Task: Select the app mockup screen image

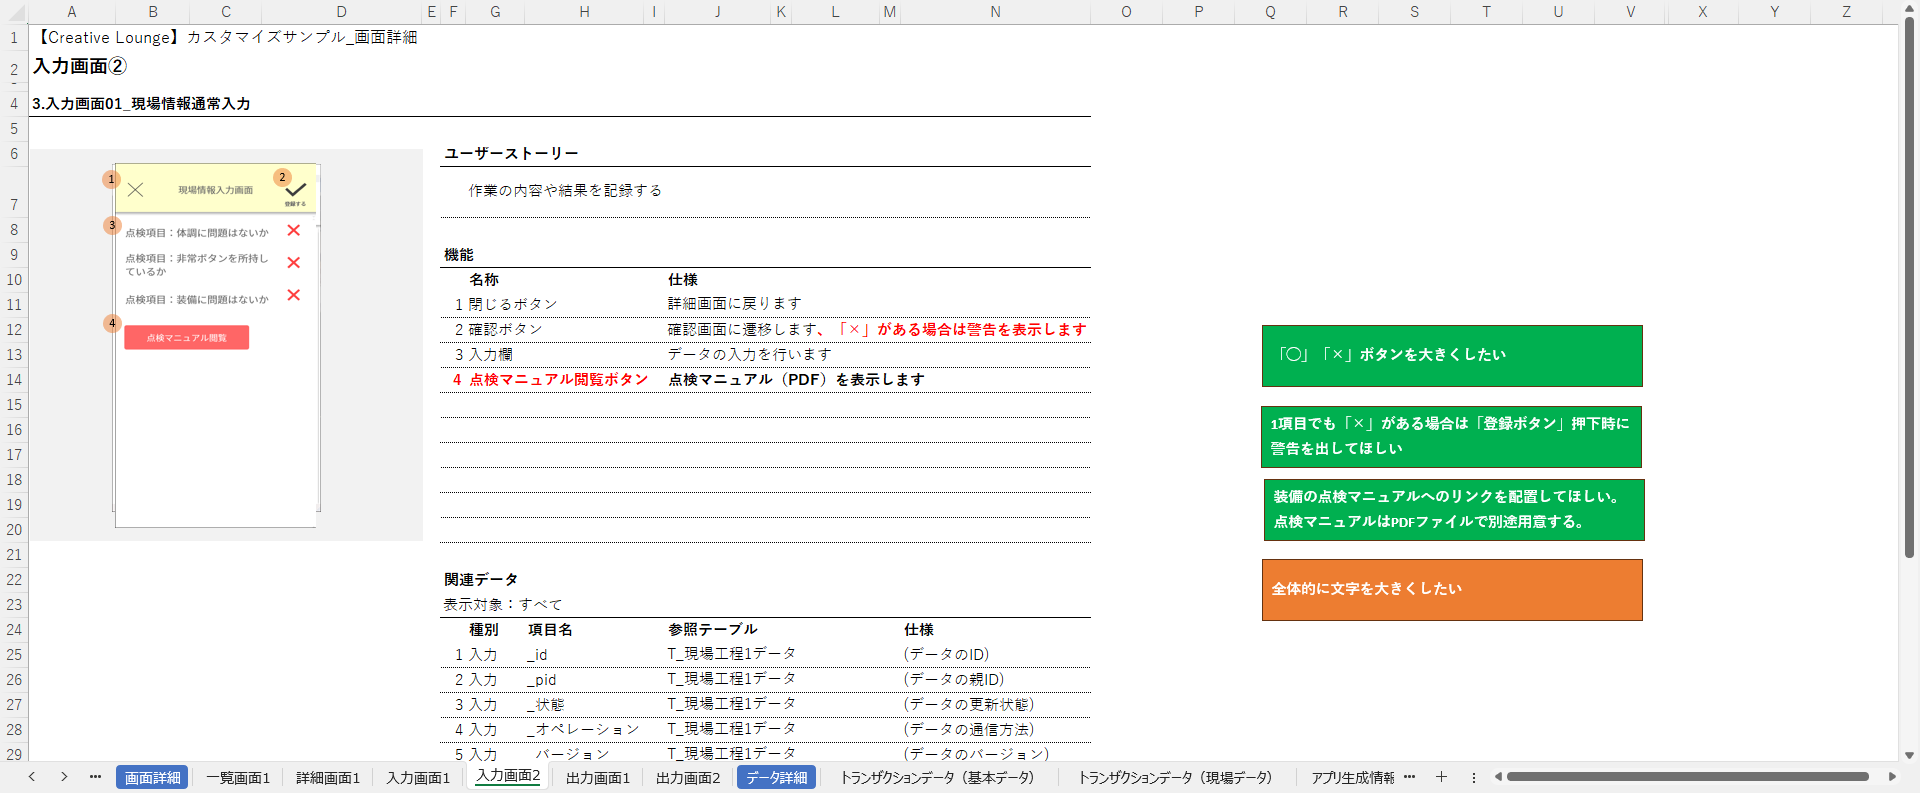Action: click(217, 345)
